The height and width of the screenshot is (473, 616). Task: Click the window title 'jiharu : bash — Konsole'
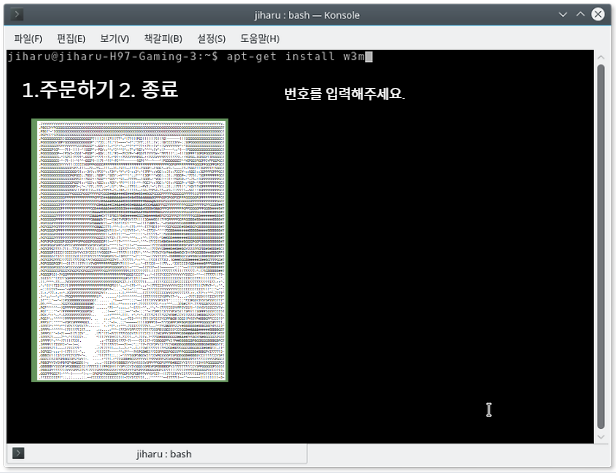pos(307,15)
